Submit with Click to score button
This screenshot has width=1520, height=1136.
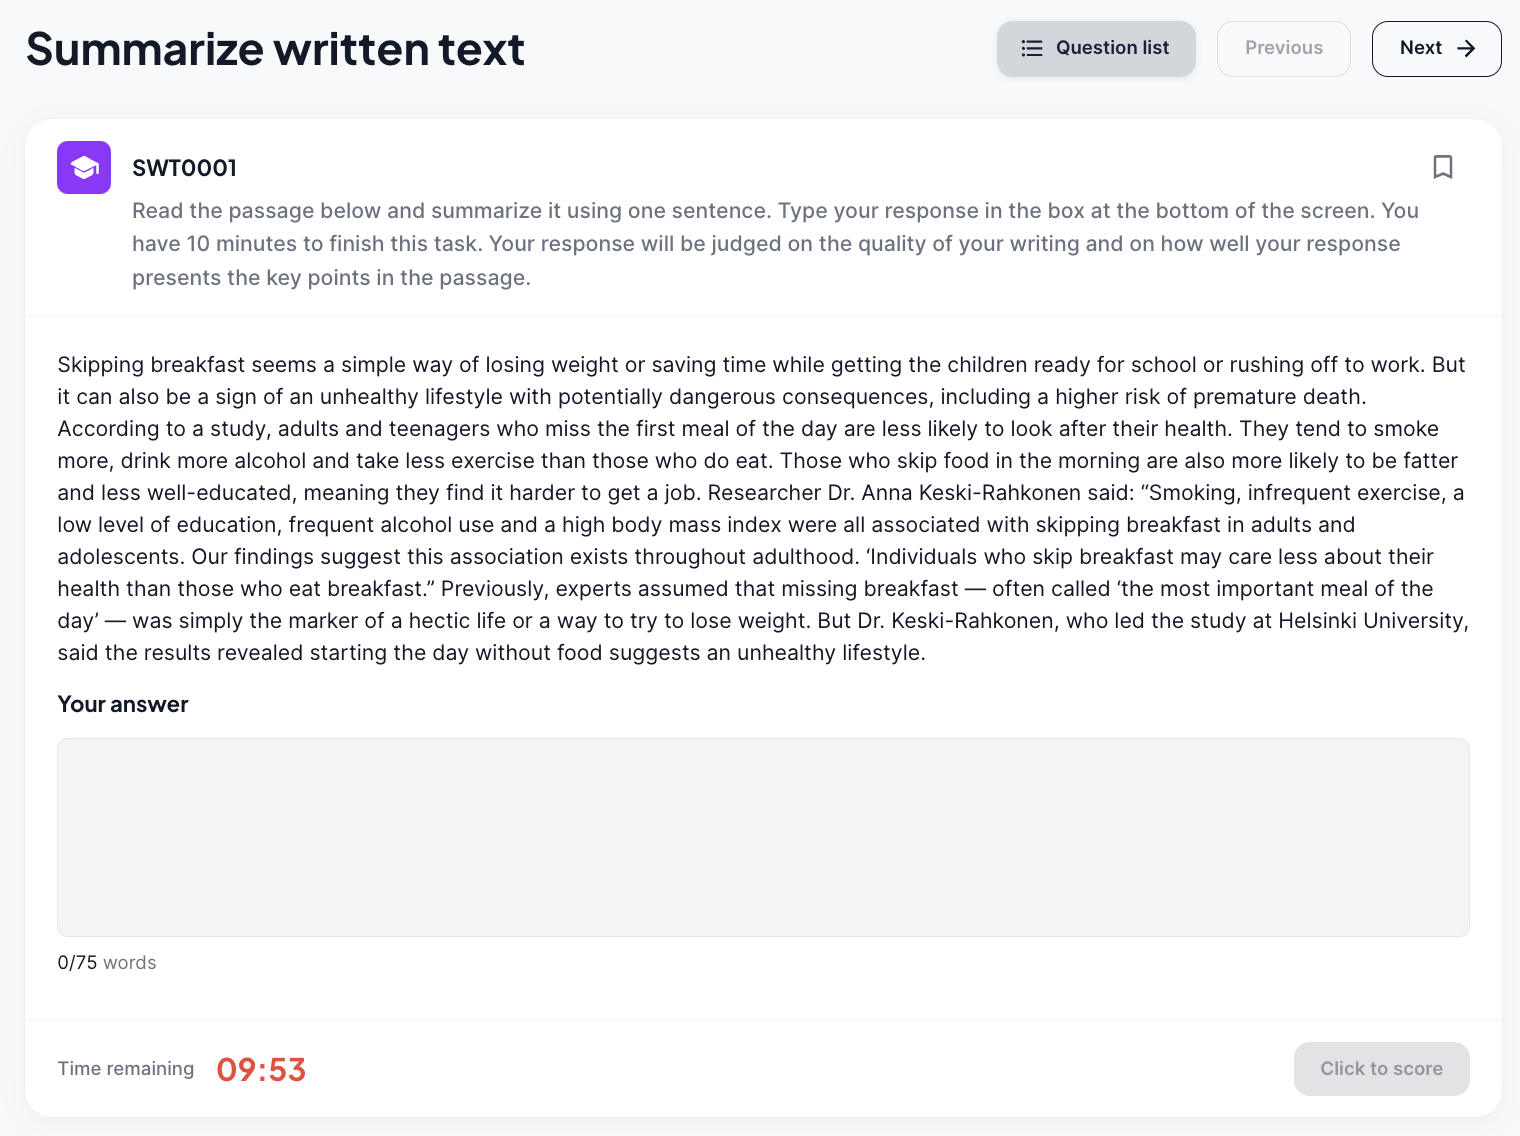pos(1381,1069)
